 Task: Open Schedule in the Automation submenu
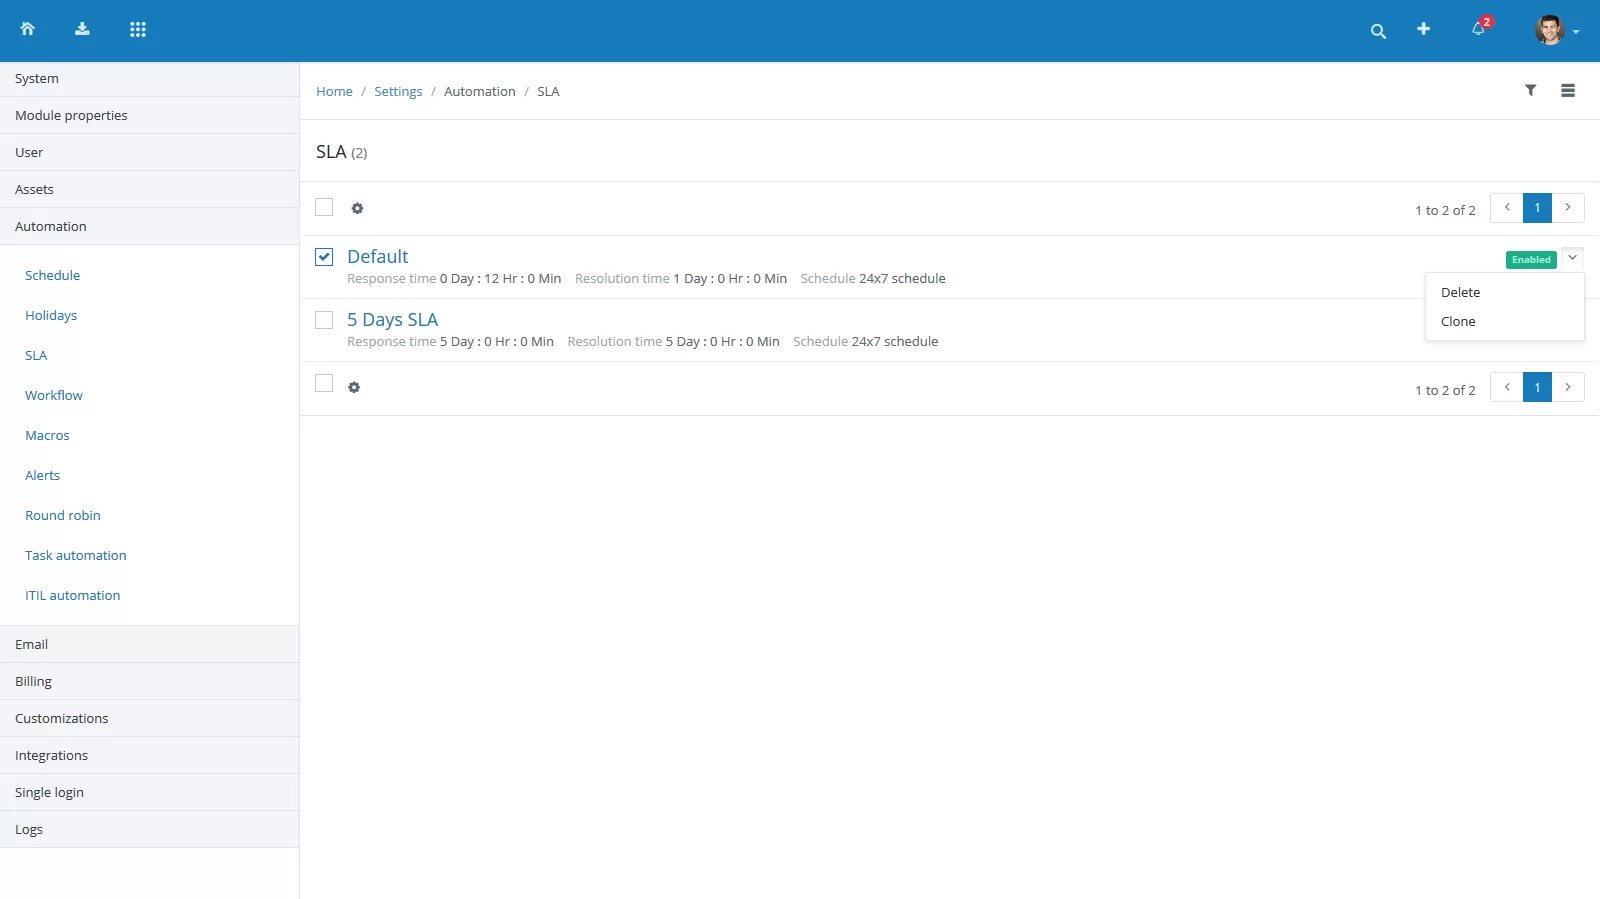pos(52,275)
